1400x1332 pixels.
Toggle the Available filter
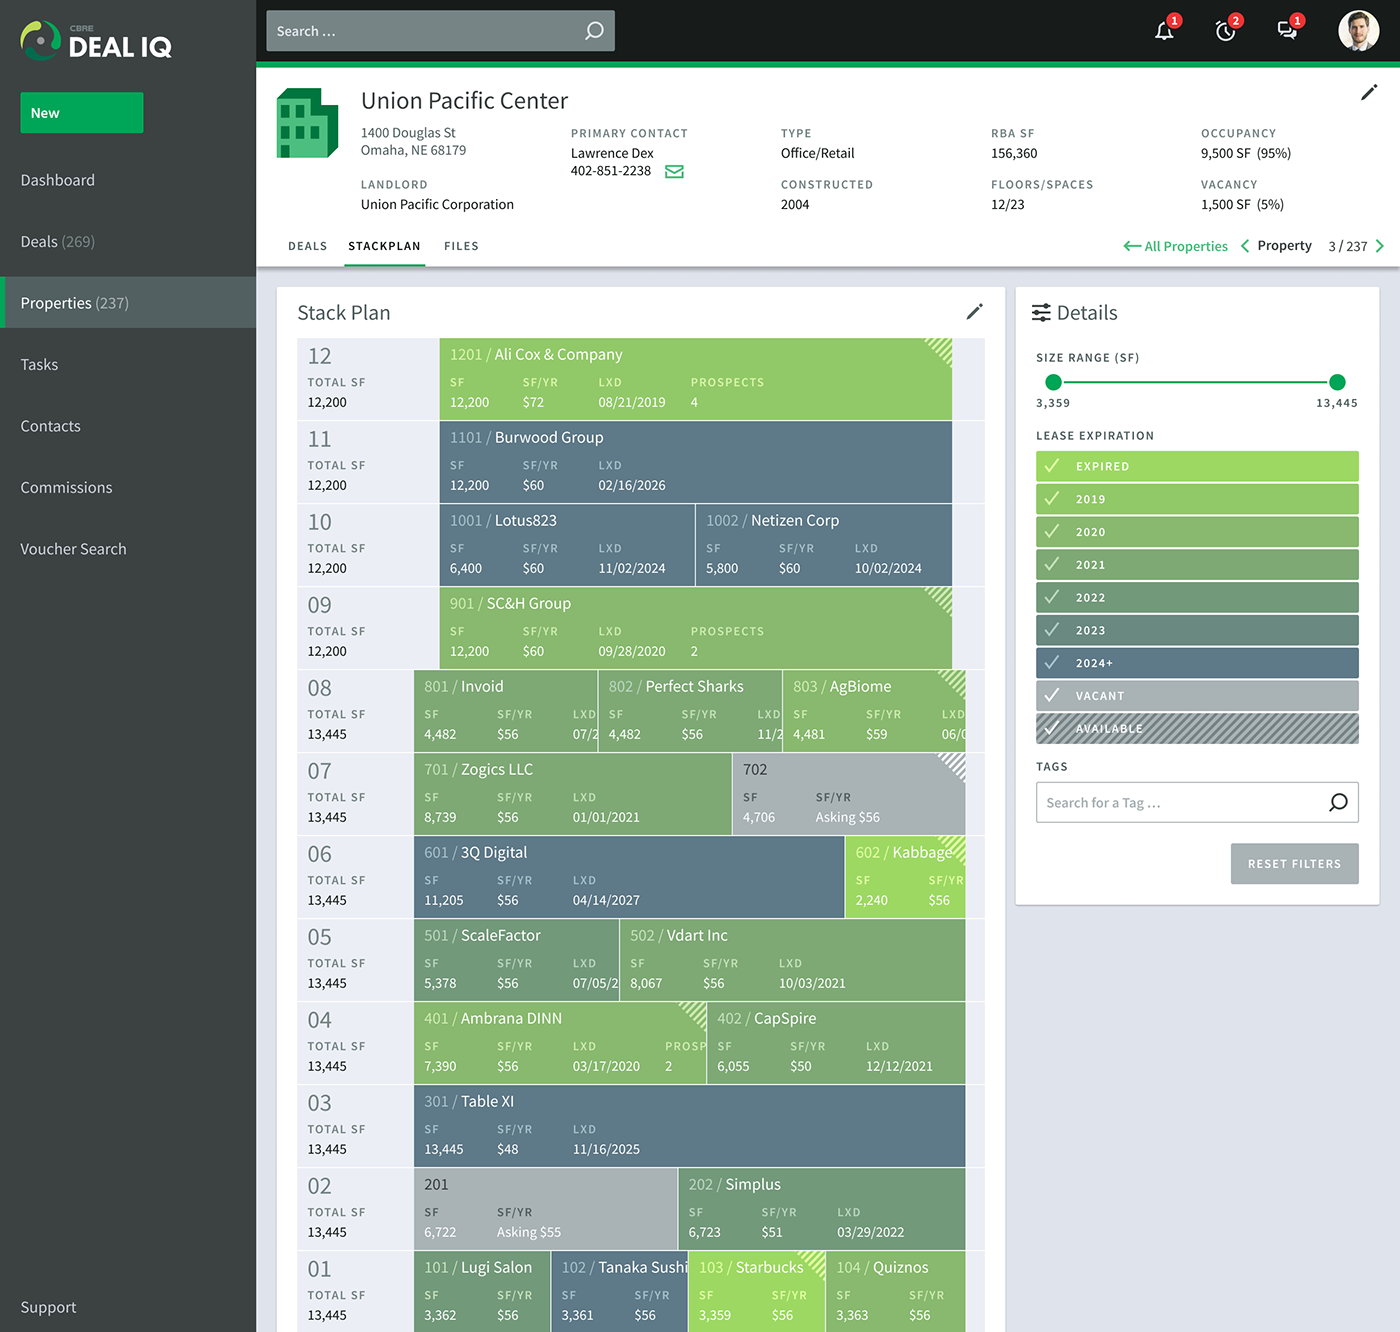pos(1197,728)
